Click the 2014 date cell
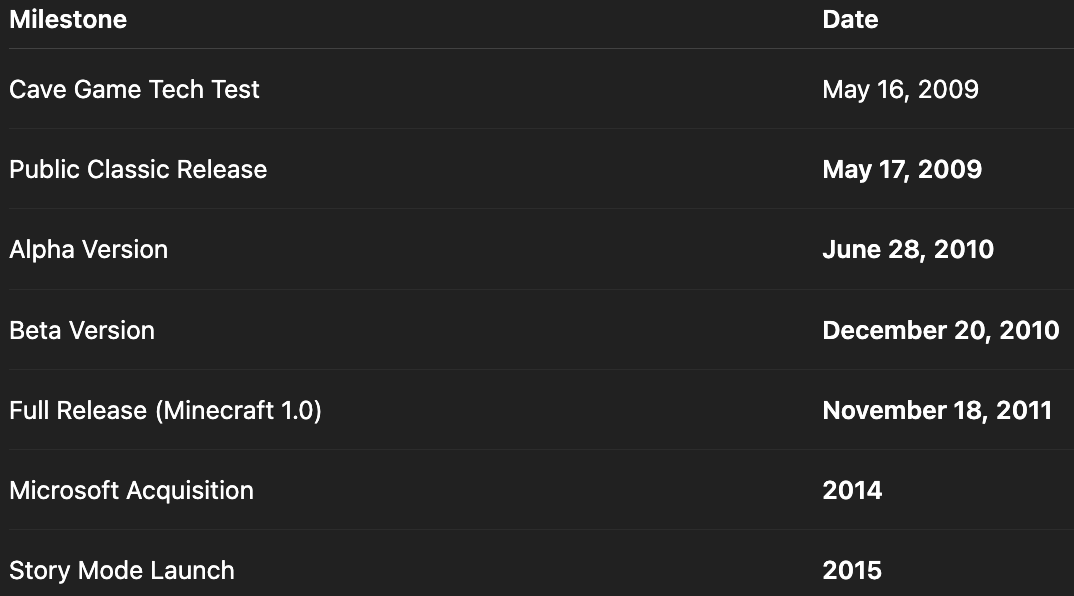The height and width of the screenshot is (596, 1074). pos(852,490)
